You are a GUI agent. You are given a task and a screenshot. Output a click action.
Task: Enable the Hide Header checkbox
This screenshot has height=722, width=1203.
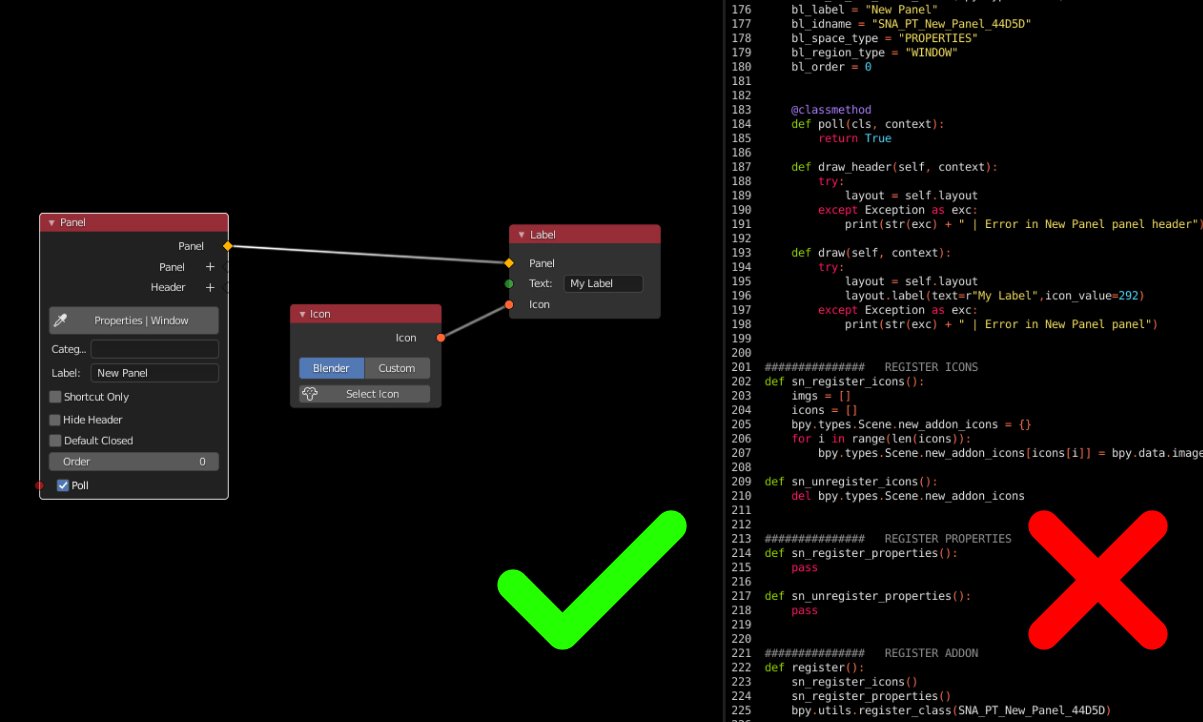55,419
